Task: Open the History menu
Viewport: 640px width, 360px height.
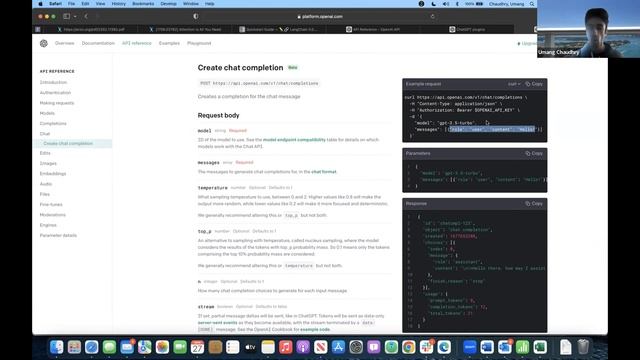Action: (x=118, y=4)
